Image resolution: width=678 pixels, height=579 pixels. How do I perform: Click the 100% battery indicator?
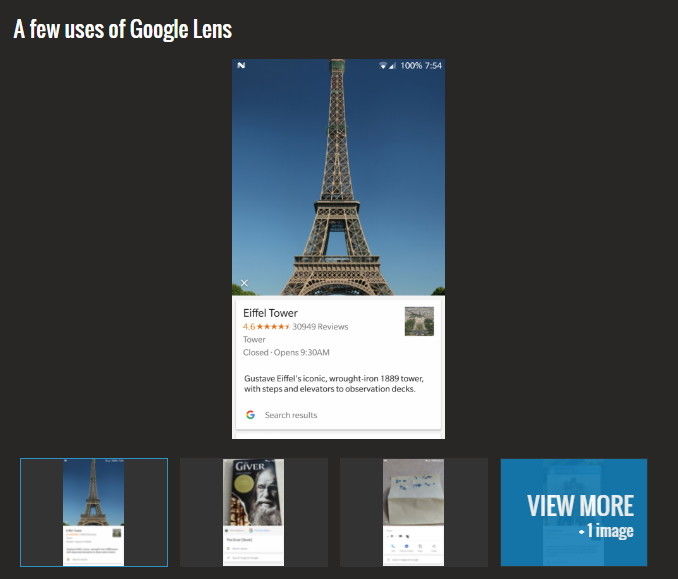pos(411,66)
